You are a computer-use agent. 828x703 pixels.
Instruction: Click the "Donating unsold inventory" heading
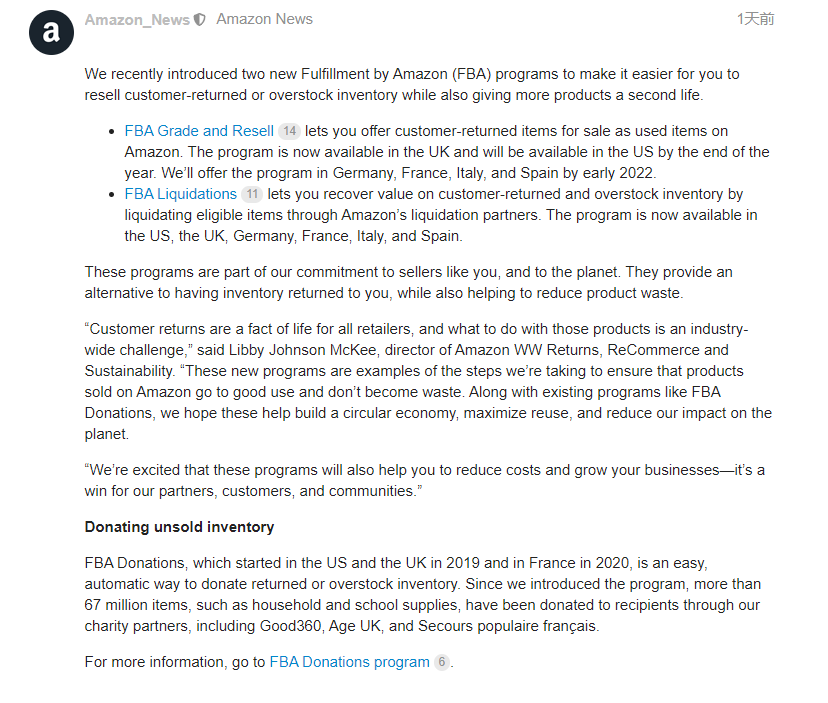click(x=179, y=527)
